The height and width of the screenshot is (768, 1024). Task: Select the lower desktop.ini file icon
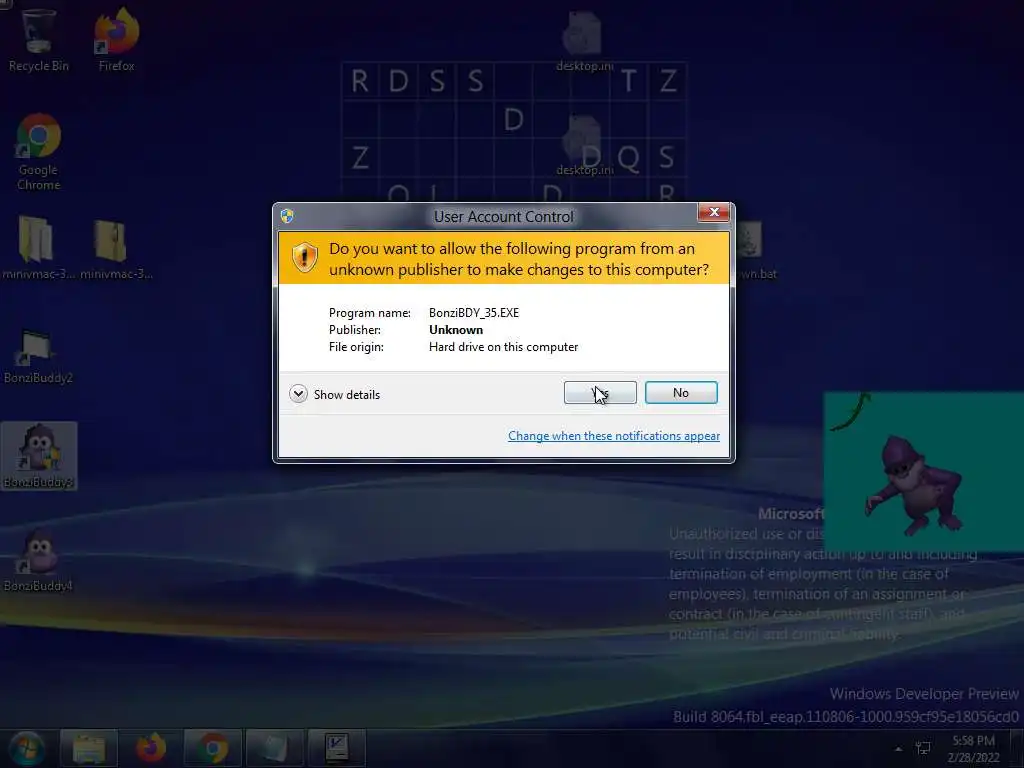pyautogui.click(x=584, y=145)
